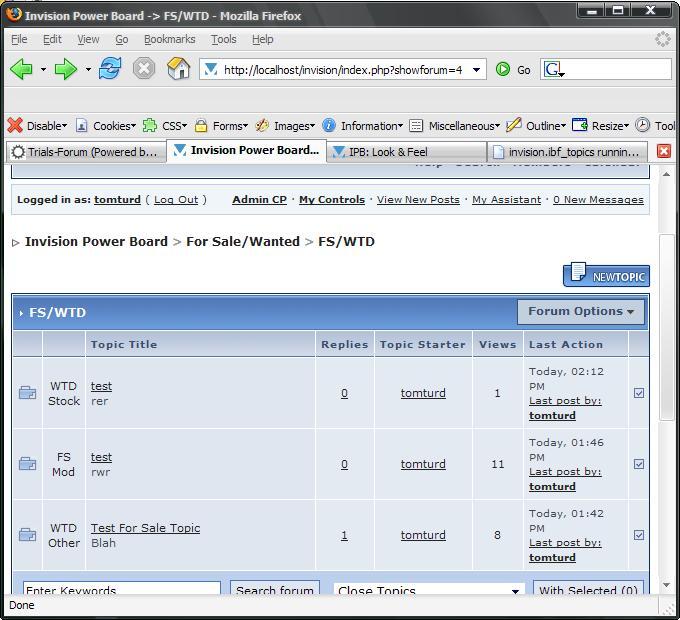Image resolution: width=680 pixels, height=620 pixels.
Task: Open the My Assistant link
Action: (507, 199)
